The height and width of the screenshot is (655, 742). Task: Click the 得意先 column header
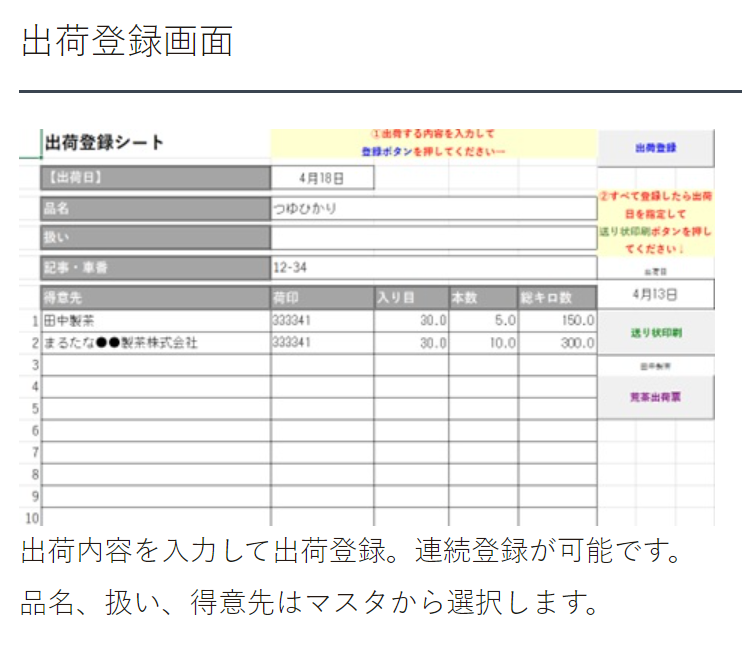pos(155,298)
